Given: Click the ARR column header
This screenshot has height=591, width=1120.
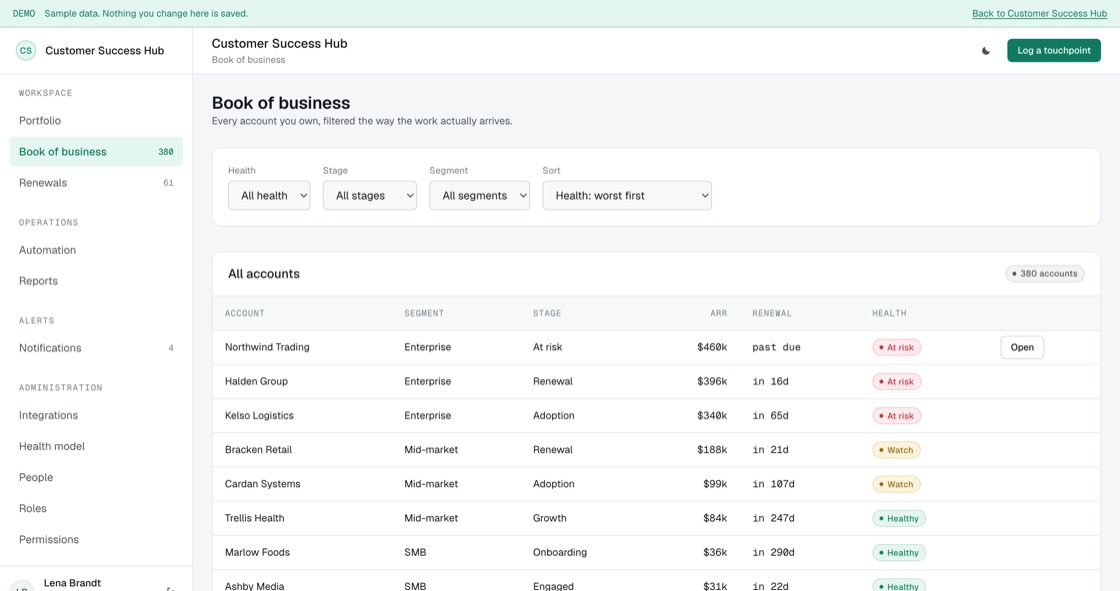Looking at the screenshot, I should (719, 314).
